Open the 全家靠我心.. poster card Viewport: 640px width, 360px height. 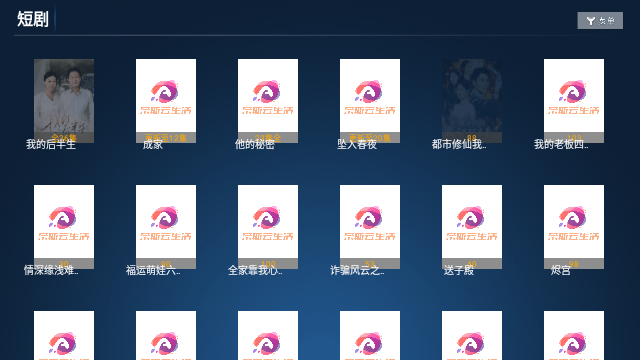point(268,227)
